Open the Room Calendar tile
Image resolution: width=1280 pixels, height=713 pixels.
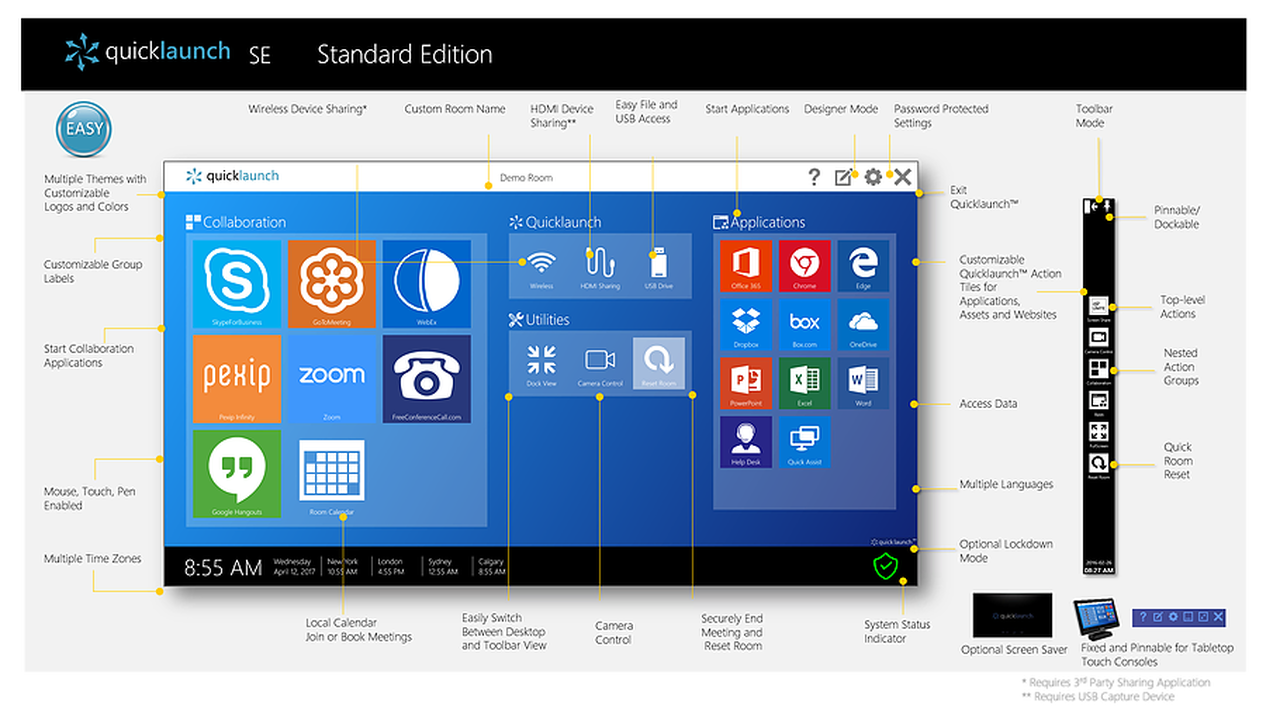[331, 473]
